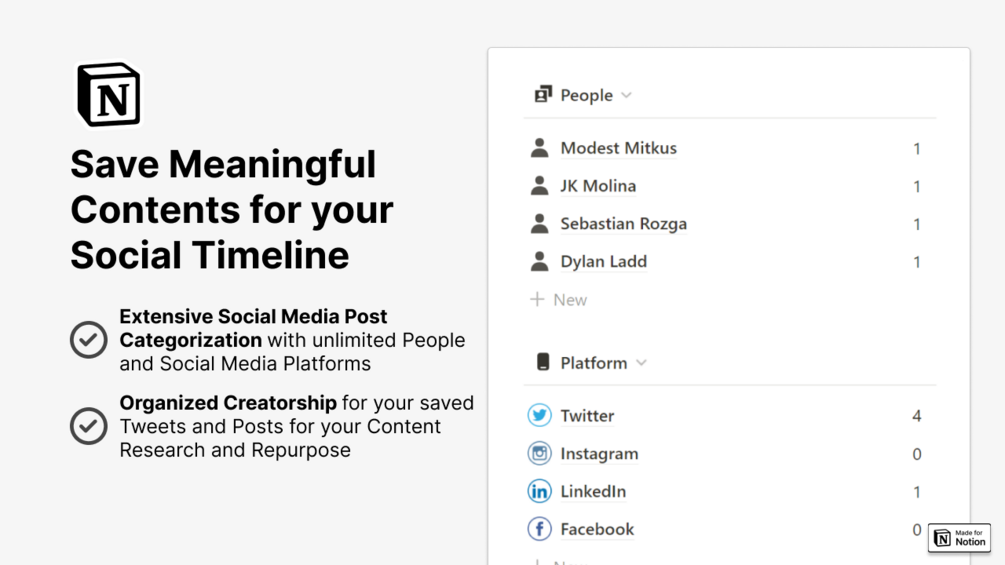Click checkmark beside Organized Creatorship
1005x565 pixels.
click(x=89, y=426)
